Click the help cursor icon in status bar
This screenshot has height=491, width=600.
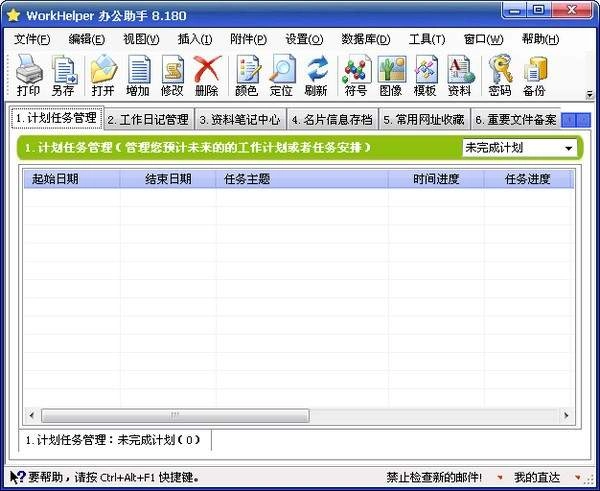click(x=17, y=477)
